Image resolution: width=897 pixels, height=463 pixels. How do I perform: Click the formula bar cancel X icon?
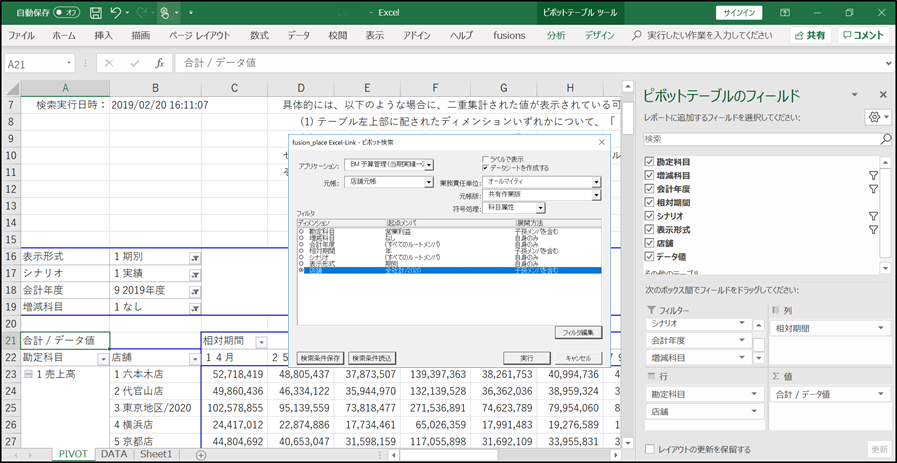109,64
